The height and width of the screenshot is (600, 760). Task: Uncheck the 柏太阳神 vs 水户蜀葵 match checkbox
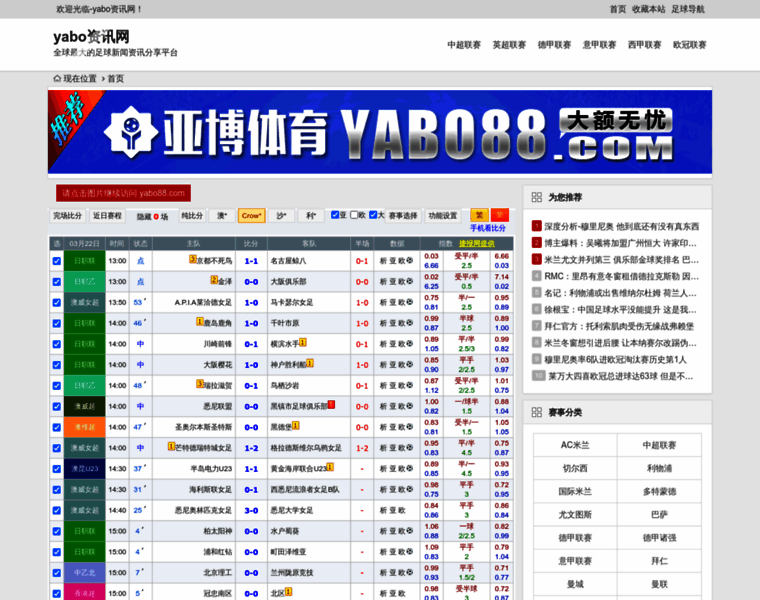pos(57,531)
